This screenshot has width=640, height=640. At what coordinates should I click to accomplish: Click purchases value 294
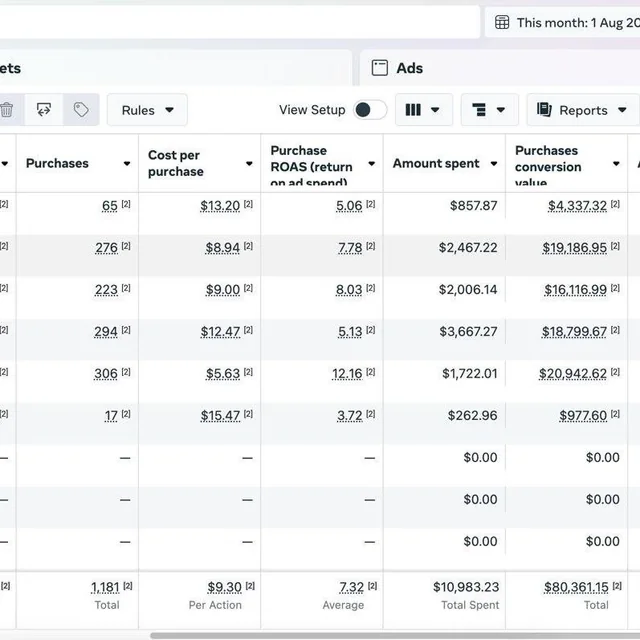tap(106, 332)
